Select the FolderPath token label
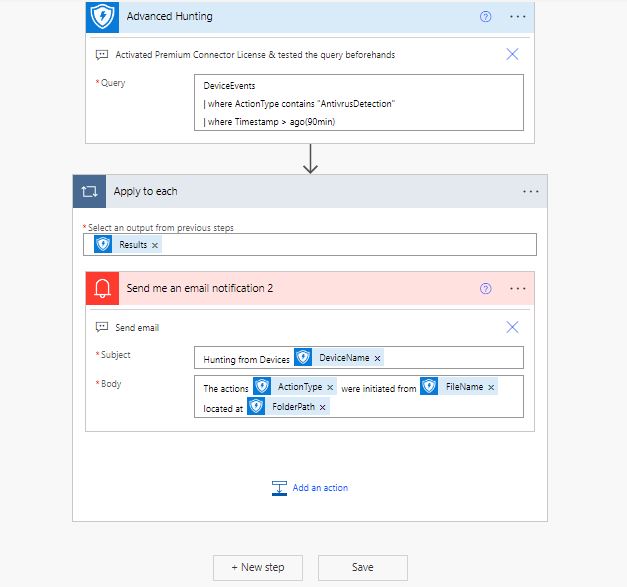Viewport: 627px width, 587px height. pos(293,407)
